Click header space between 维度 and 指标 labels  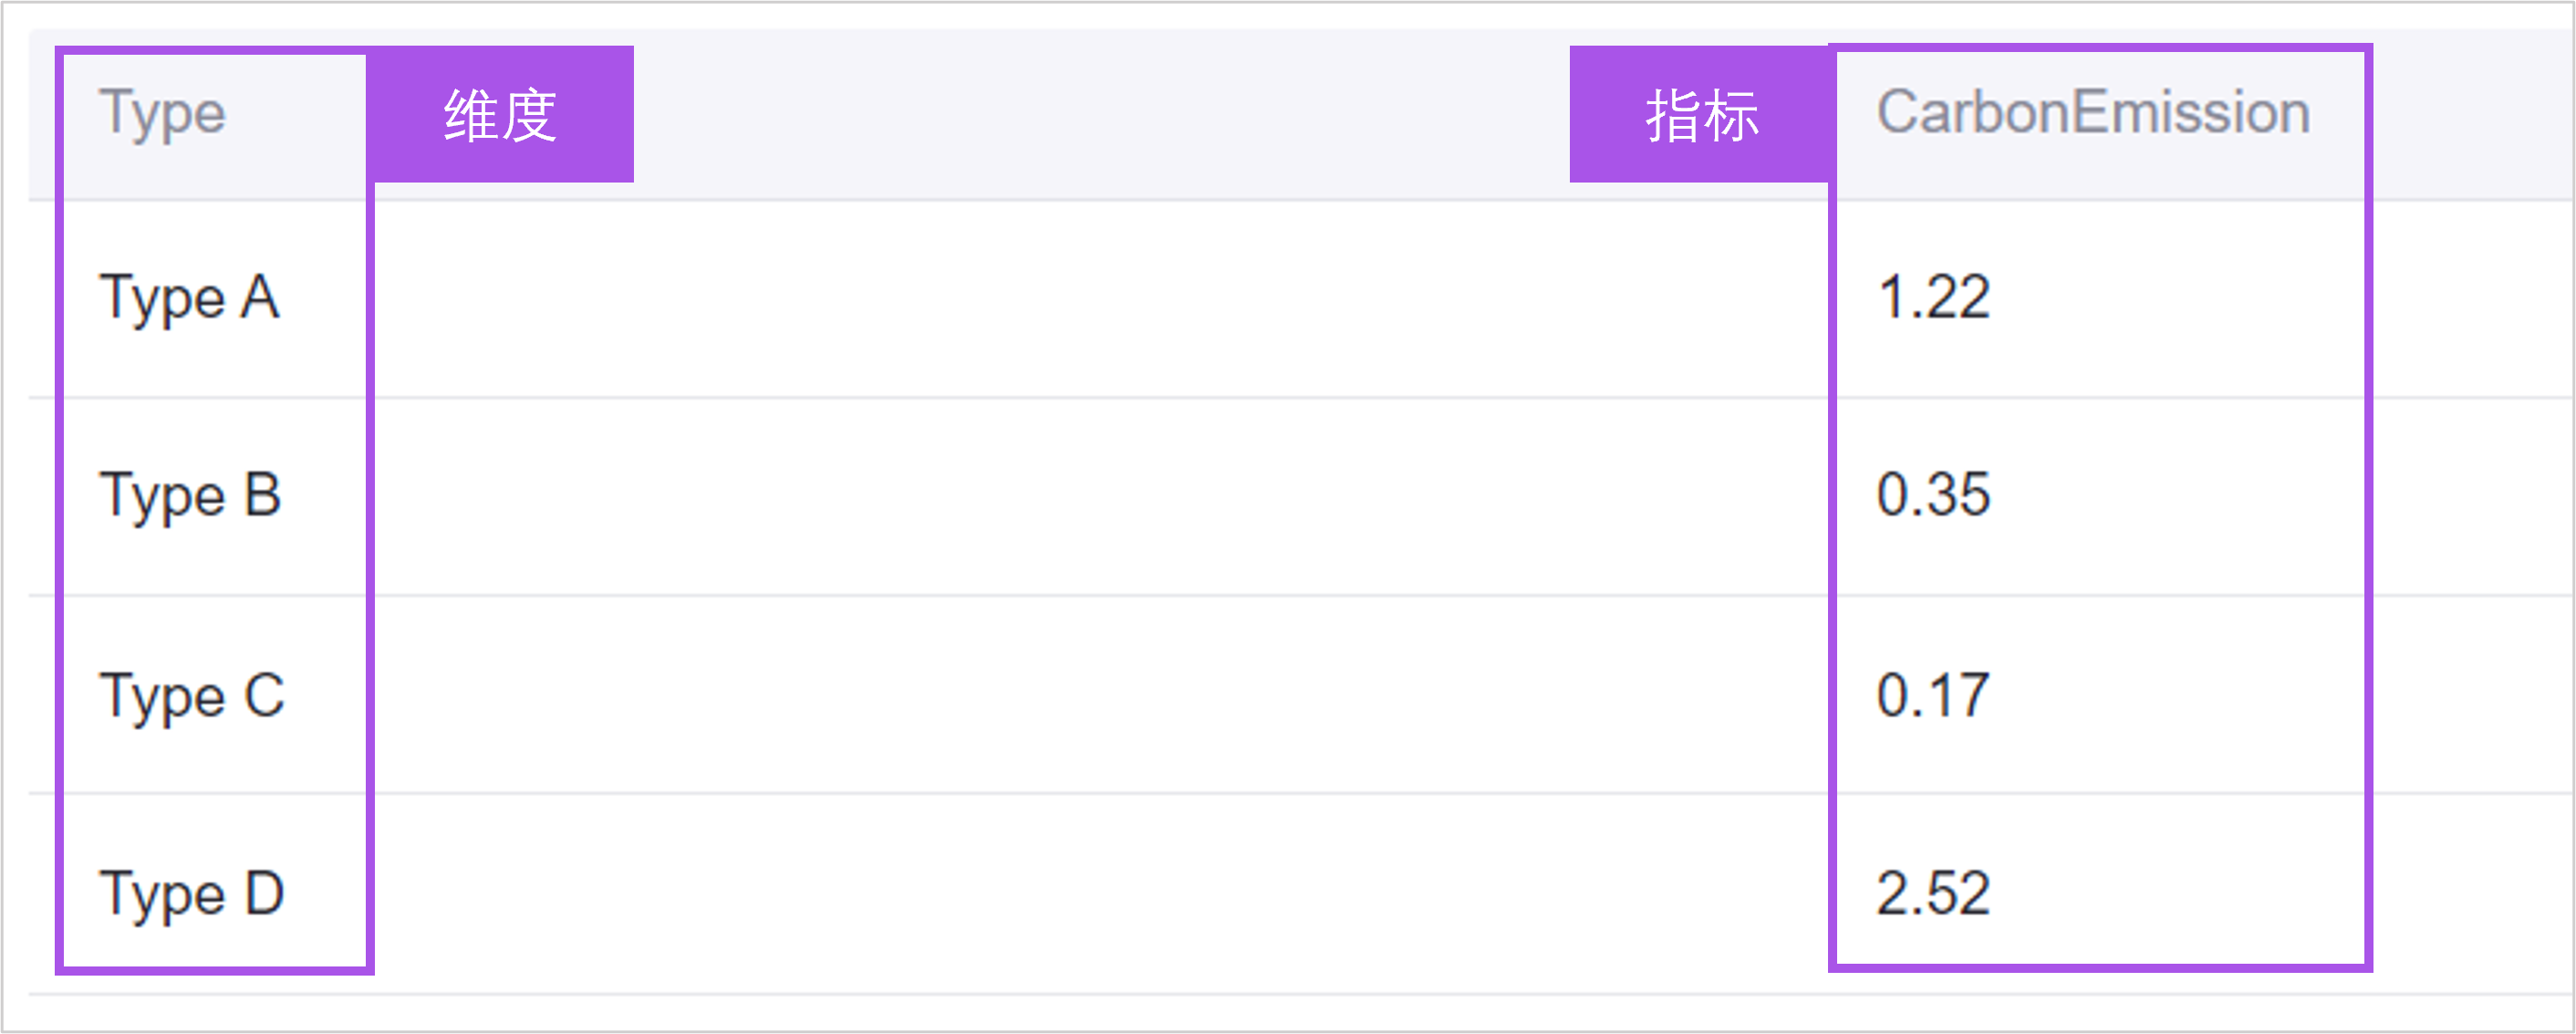pos(1100,115)
